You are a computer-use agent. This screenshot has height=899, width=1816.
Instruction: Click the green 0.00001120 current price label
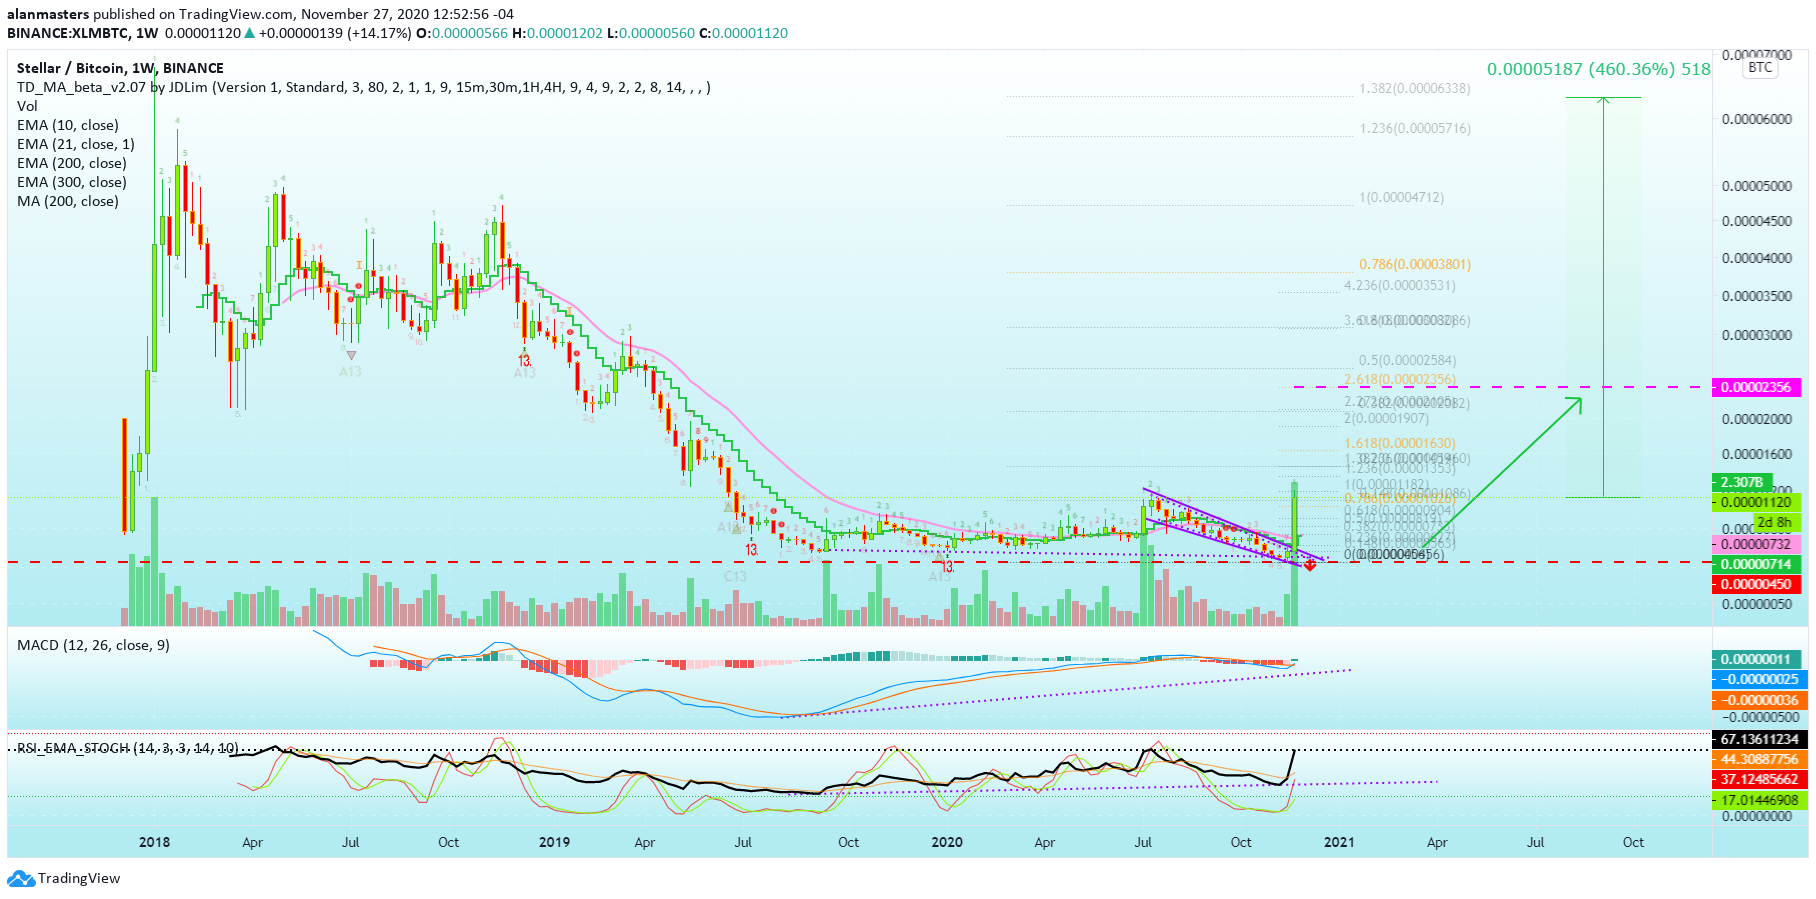point(1756,502)
